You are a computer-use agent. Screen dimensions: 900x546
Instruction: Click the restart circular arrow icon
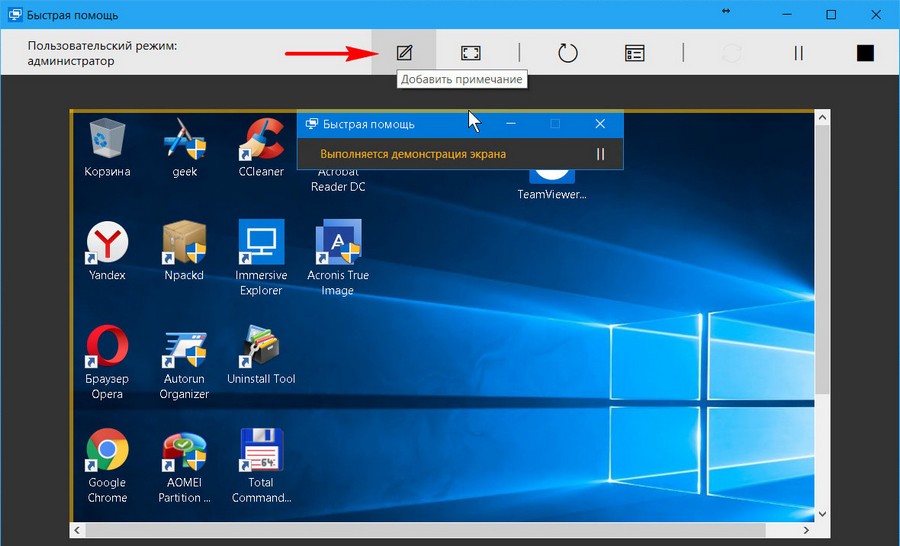568,53
